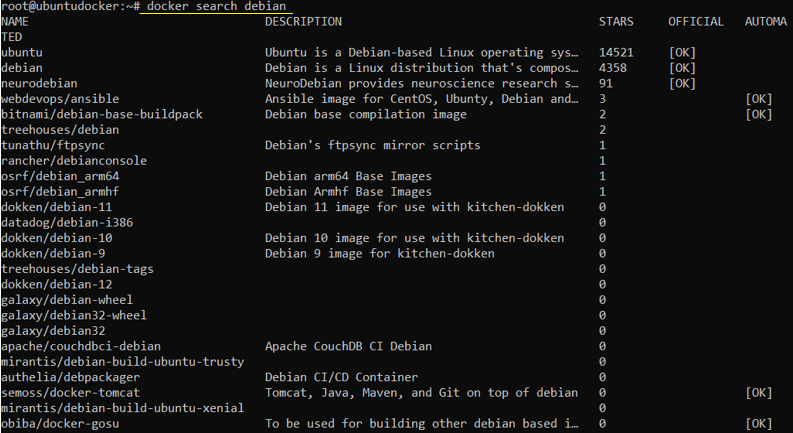Click the automated [OK] for semoss/docker-tomcat

pyautogui.click(x=759, y=393)
